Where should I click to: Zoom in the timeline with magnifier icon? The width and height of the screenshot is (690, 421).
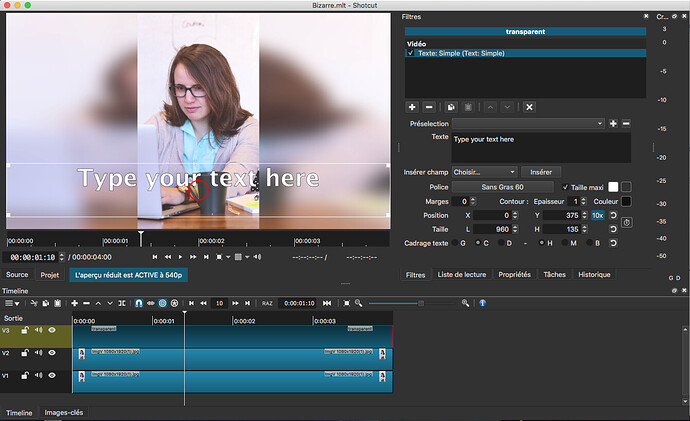(x=465, y=303)
